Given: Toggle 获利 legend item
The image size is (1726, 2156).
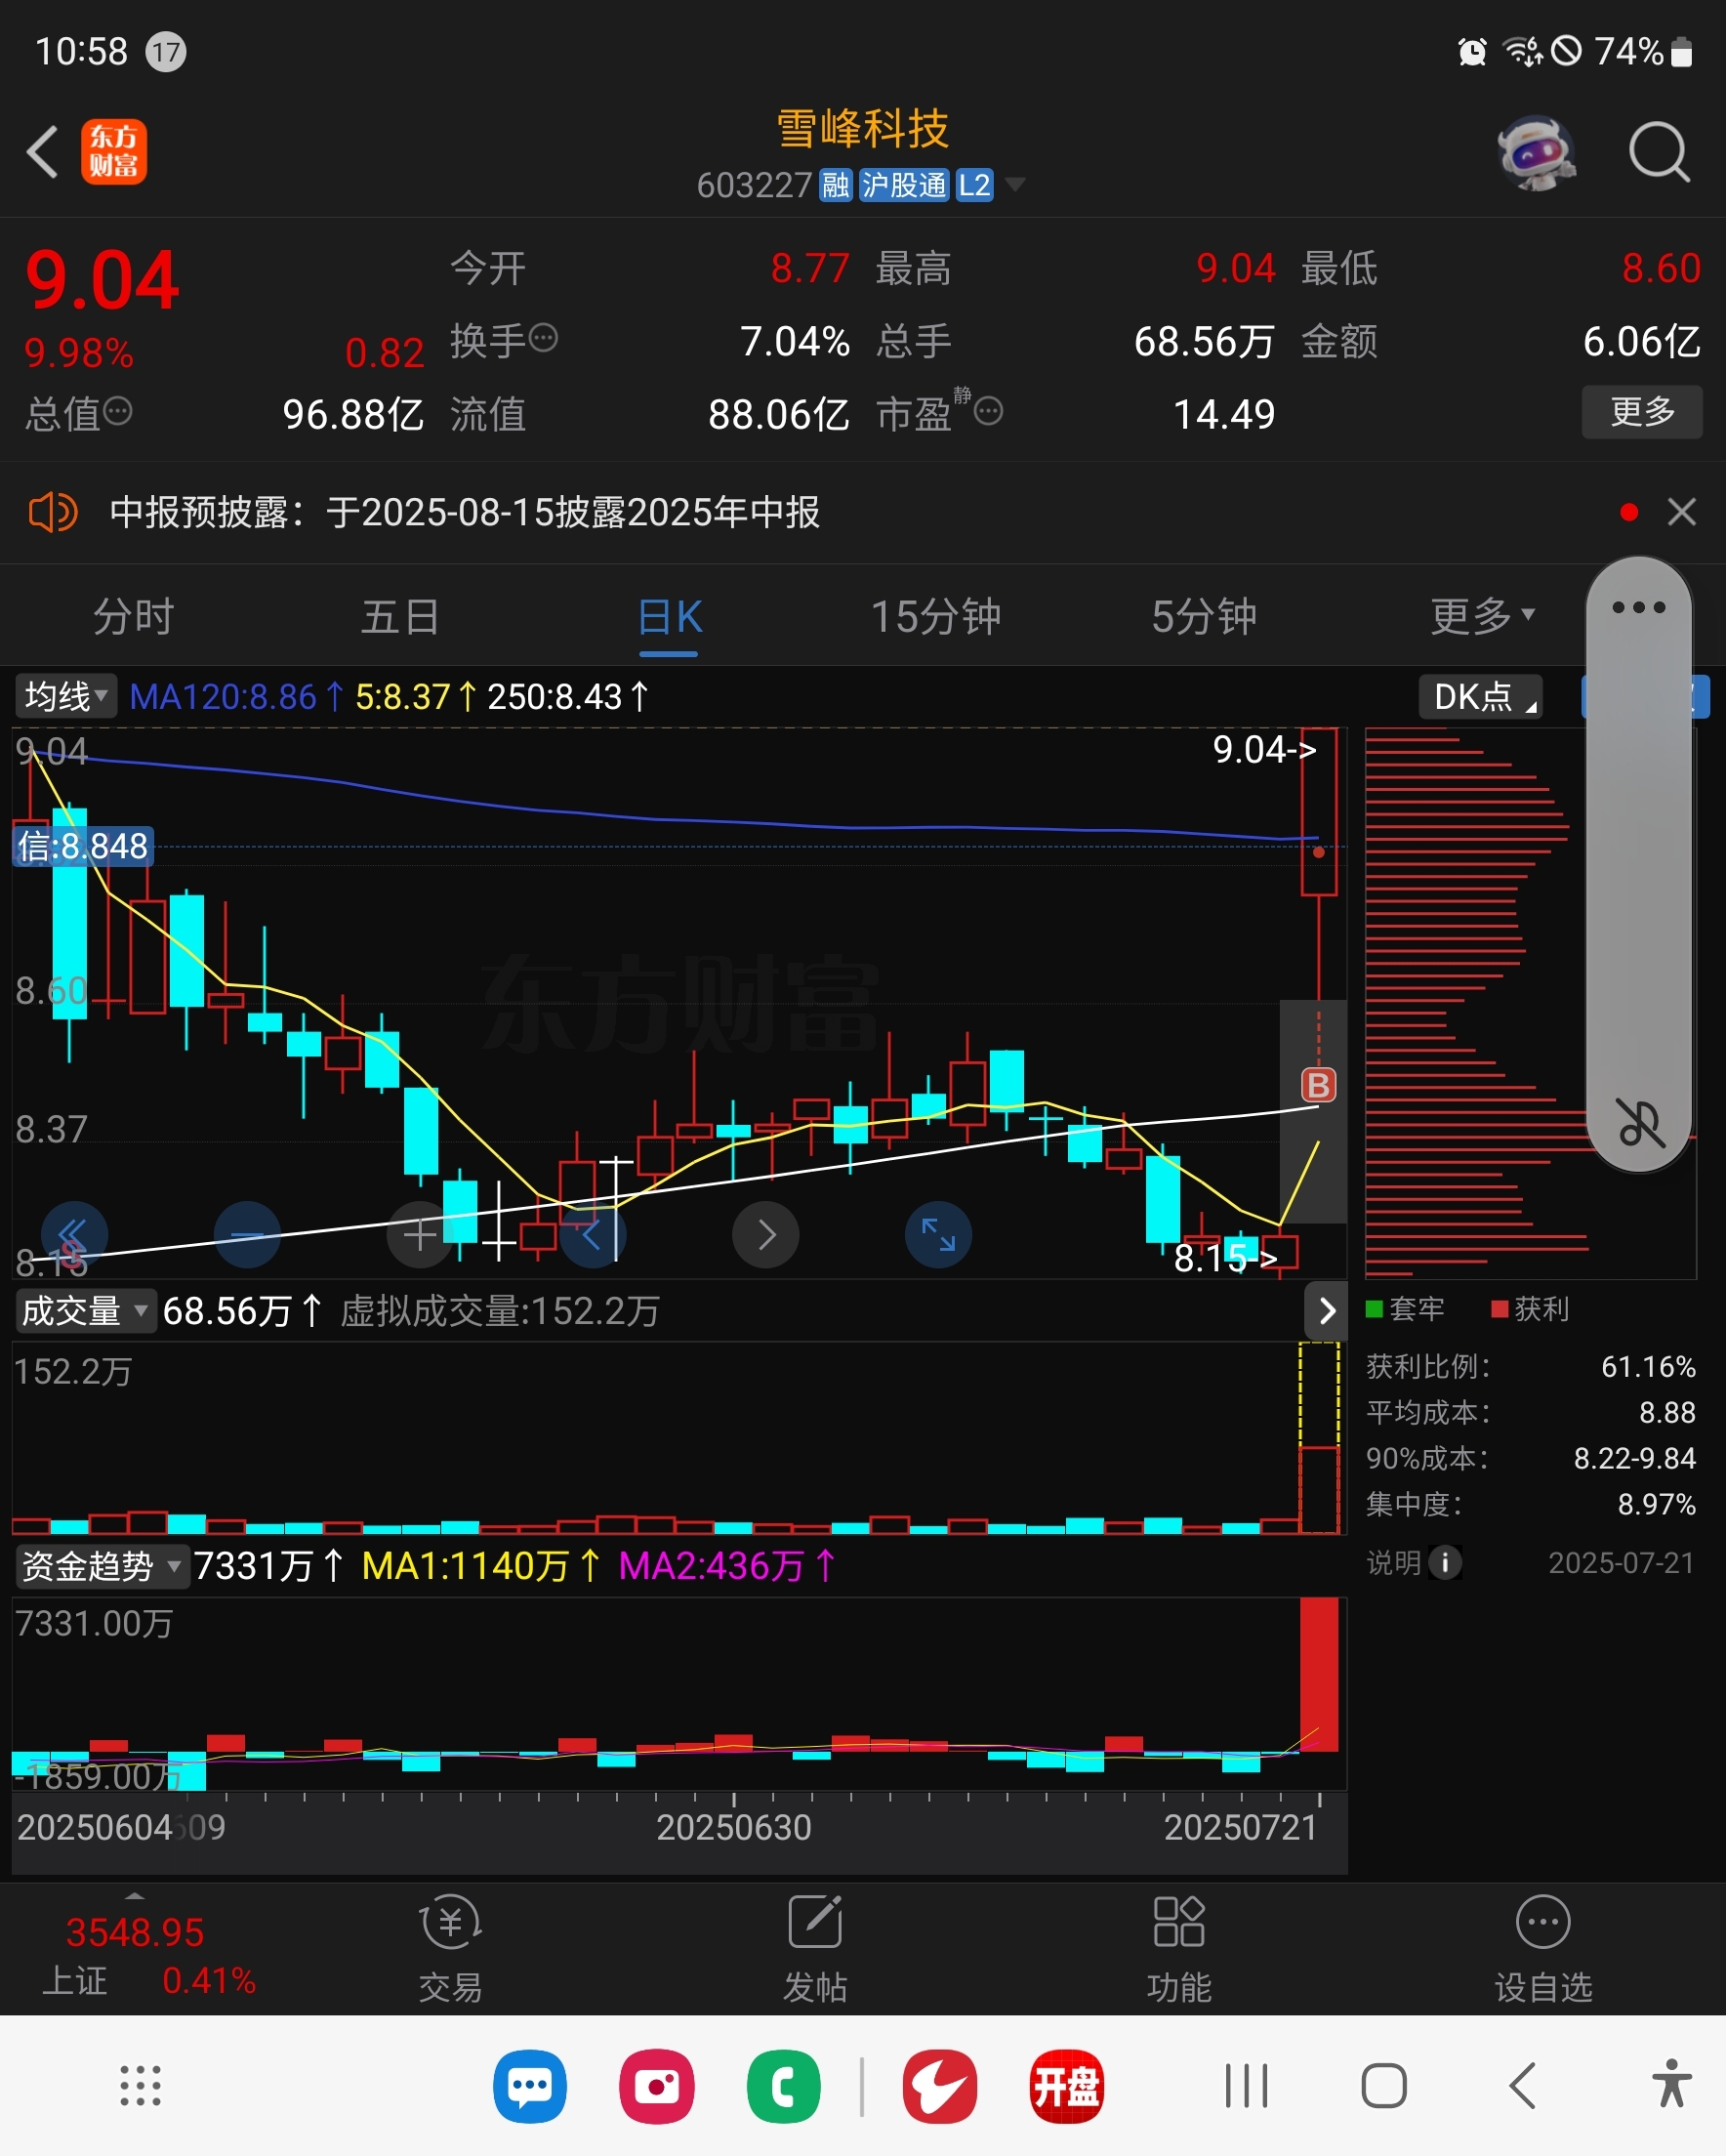Looking at the screenshot, I should click(1530, 1309).
